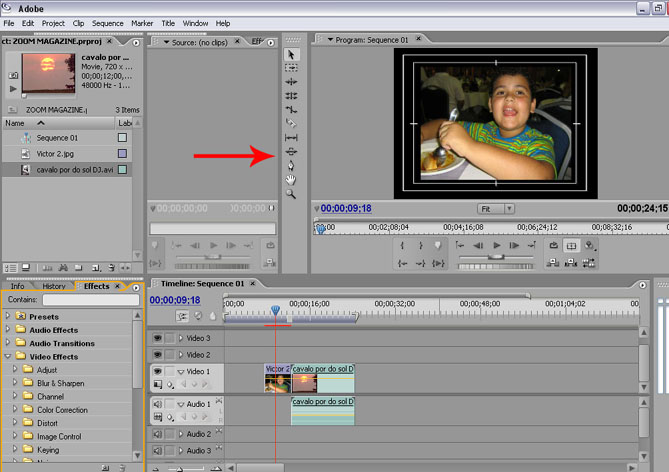Open the Sequence menu
Viewport: 669px width, 472px height.
pyautogui.click(x=107, y=23)
